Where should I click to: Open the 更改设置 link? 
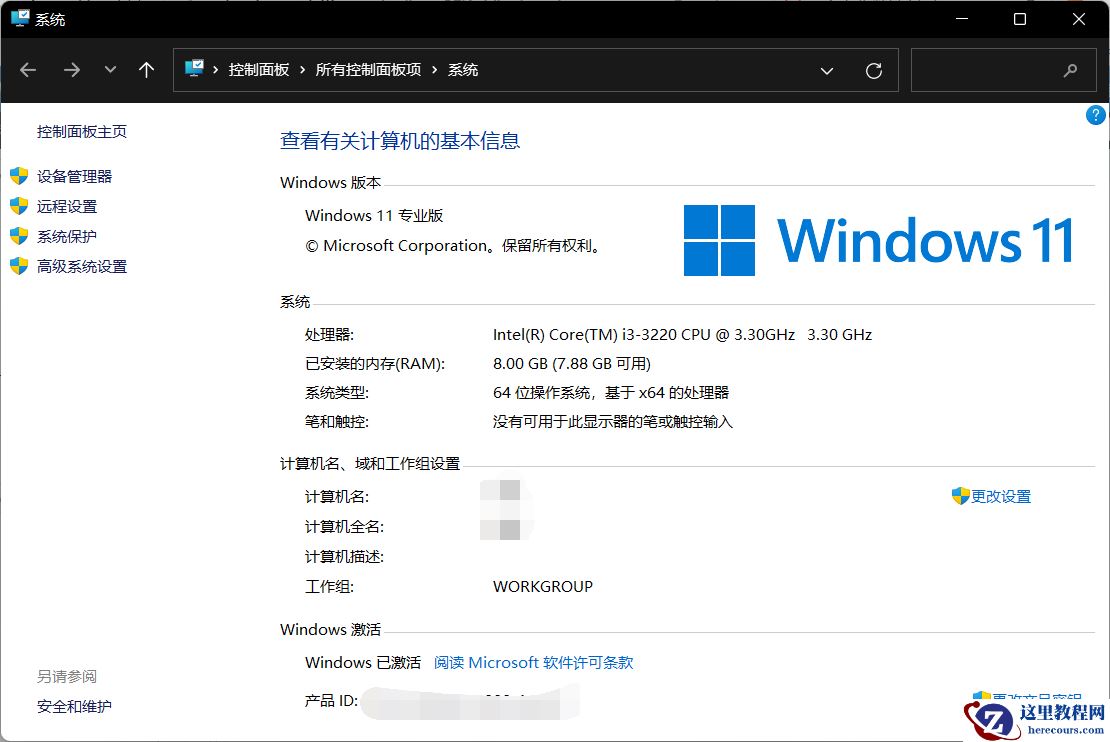pyautogui.click(x=999, y=496)
